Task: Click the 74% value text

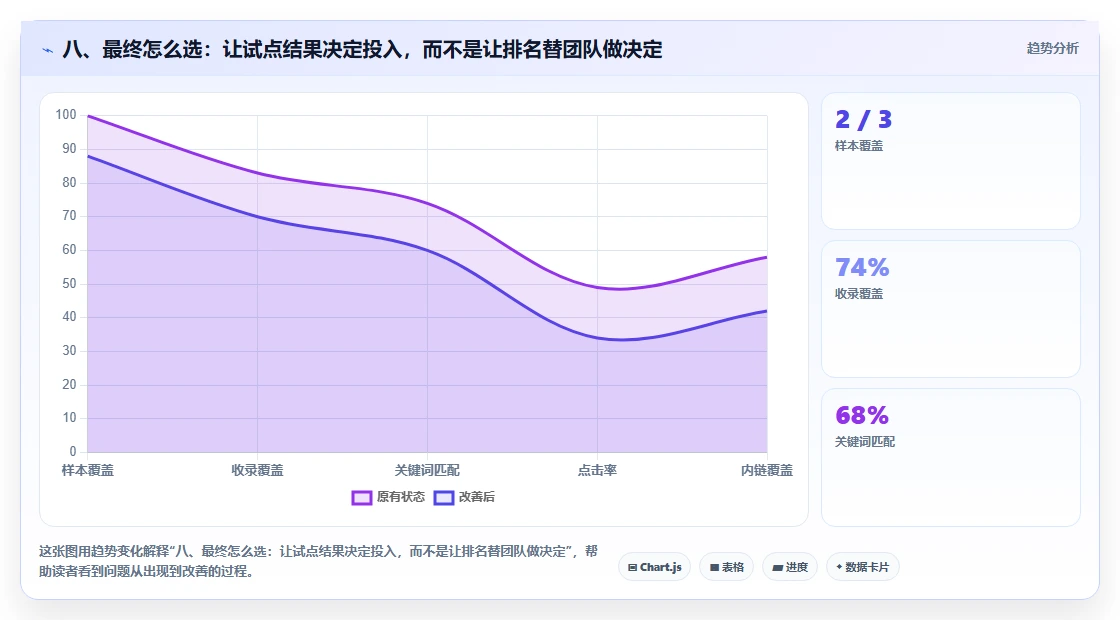Action: click(862, 267)
